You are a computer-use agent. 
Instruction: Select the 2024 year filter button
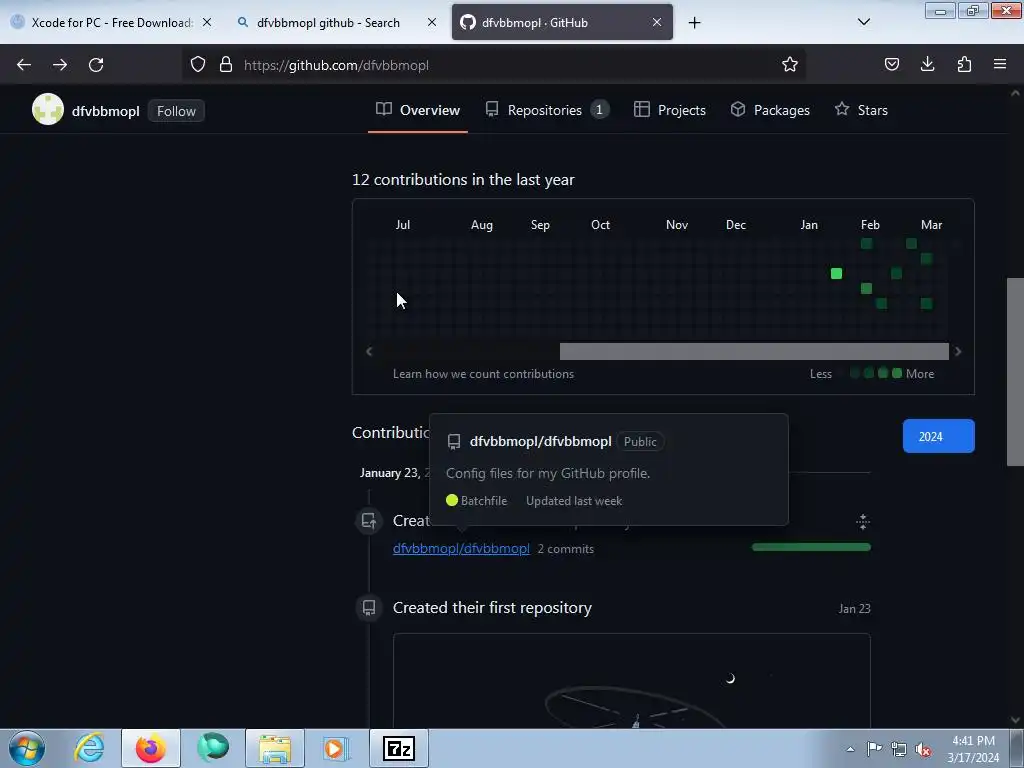point(938,436)
